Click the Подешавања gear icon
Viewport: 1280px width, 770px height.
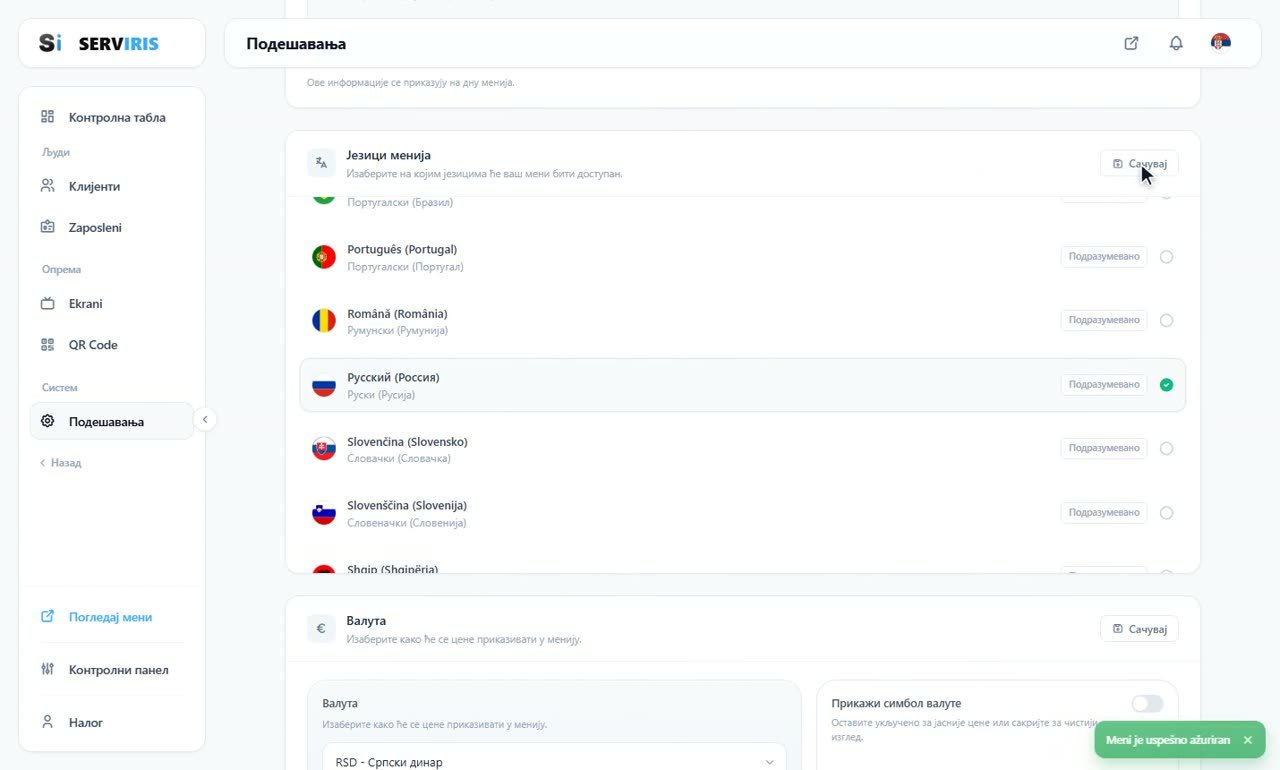(x=47, y=421)
